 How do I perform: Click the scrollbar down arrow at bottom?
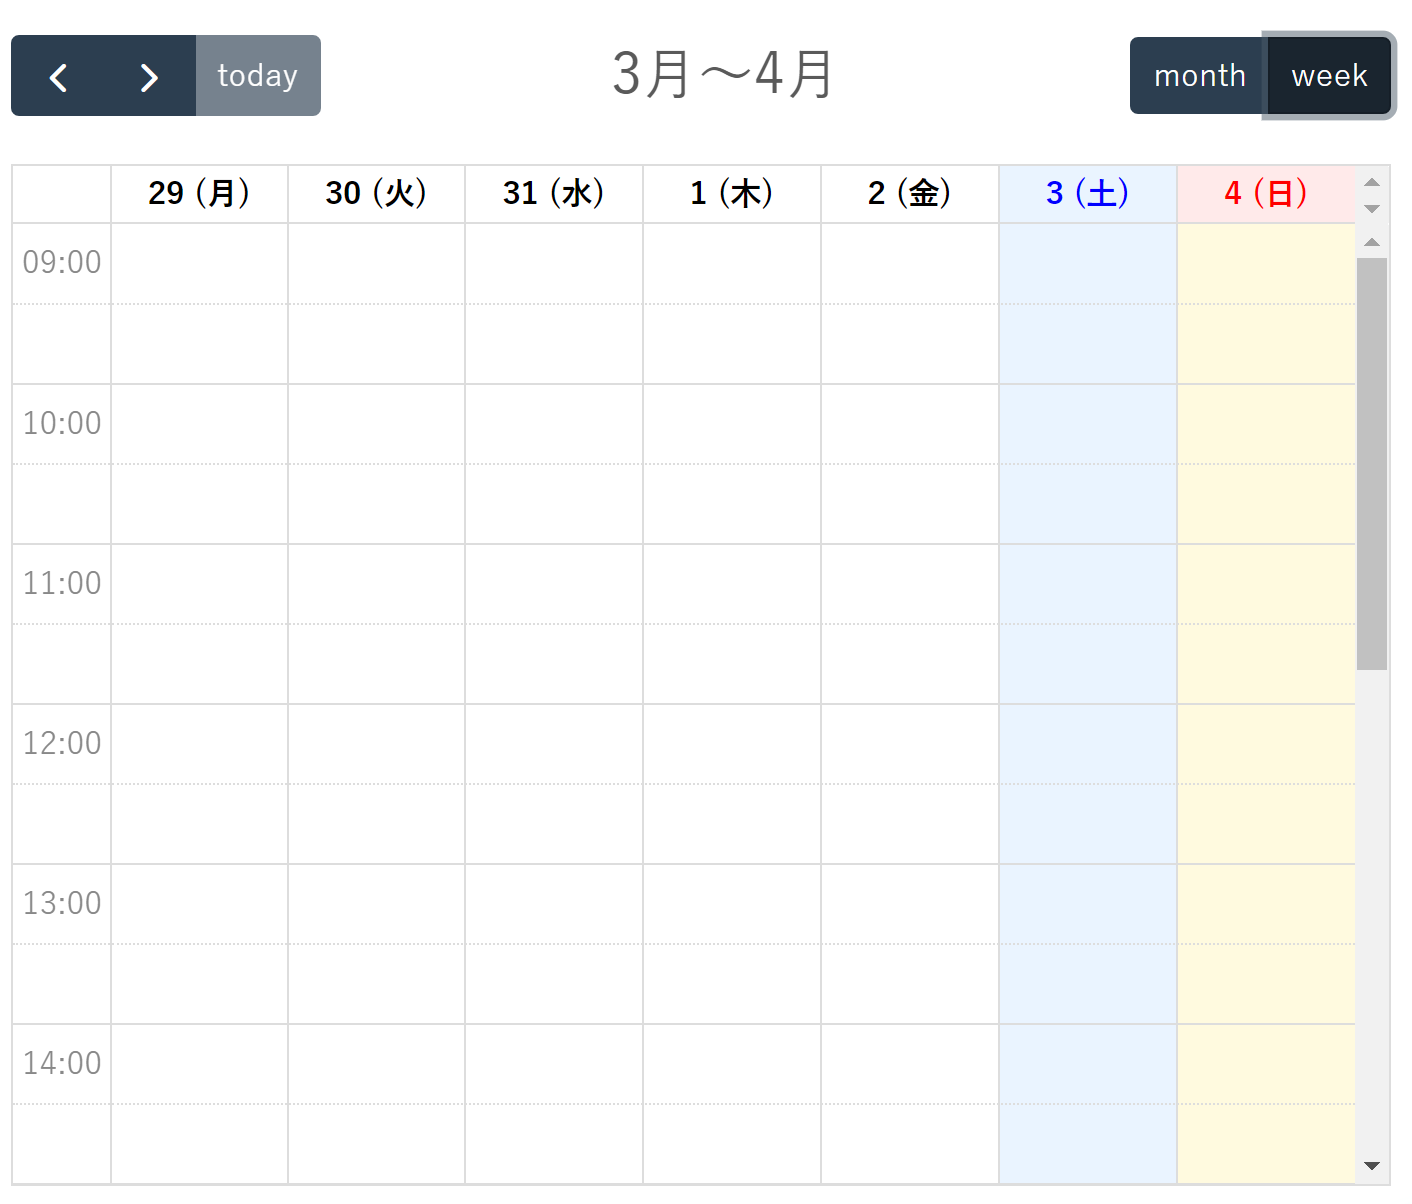click(1372, 1166)
